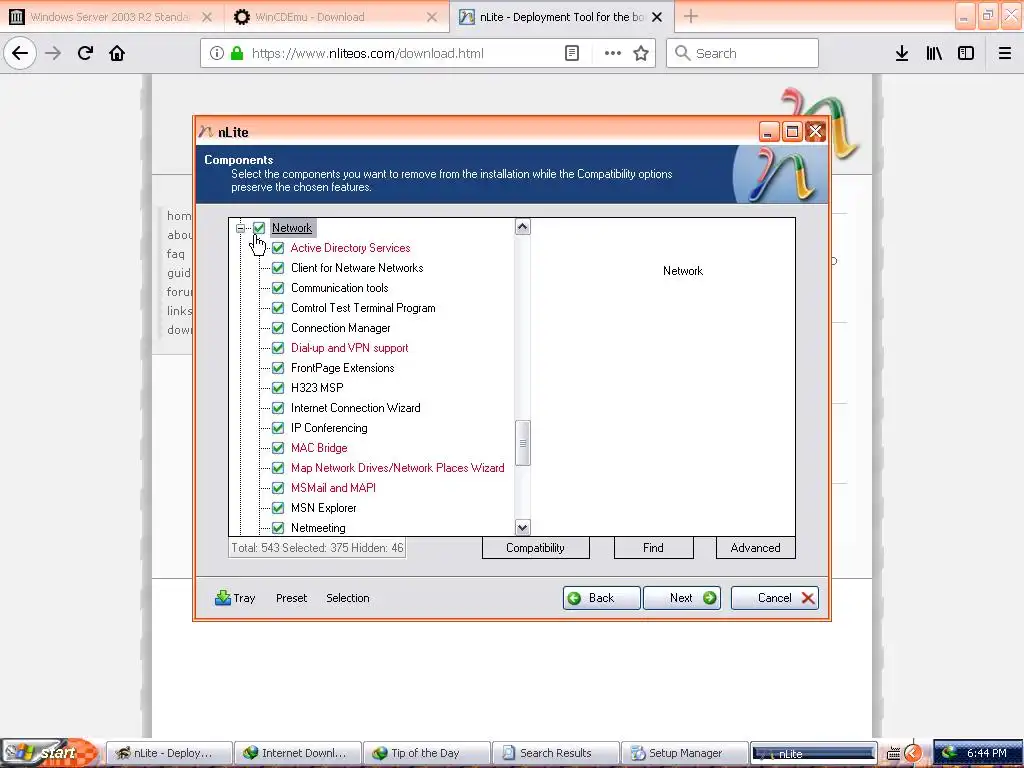Toggle Client for Netware Networks checkbox

[x=278, y=268]
